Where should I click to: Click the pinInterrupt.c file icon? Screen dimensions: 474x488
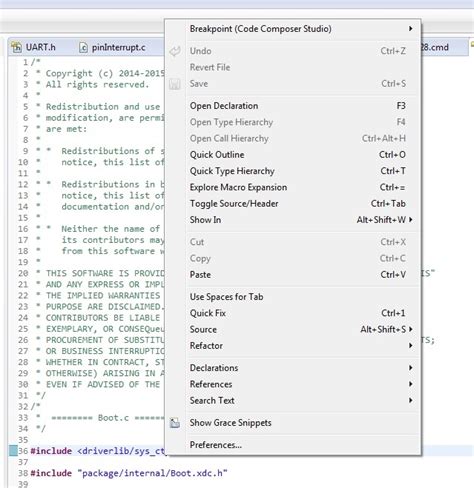coord(83,48)
